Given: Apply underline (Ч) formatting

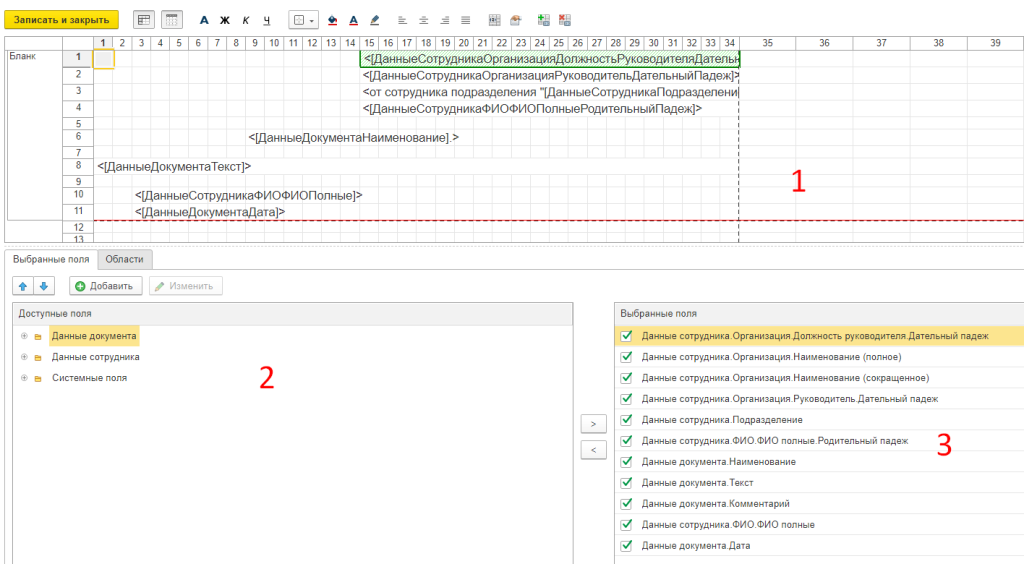Looking at the screenshot, I should [267, 20].
